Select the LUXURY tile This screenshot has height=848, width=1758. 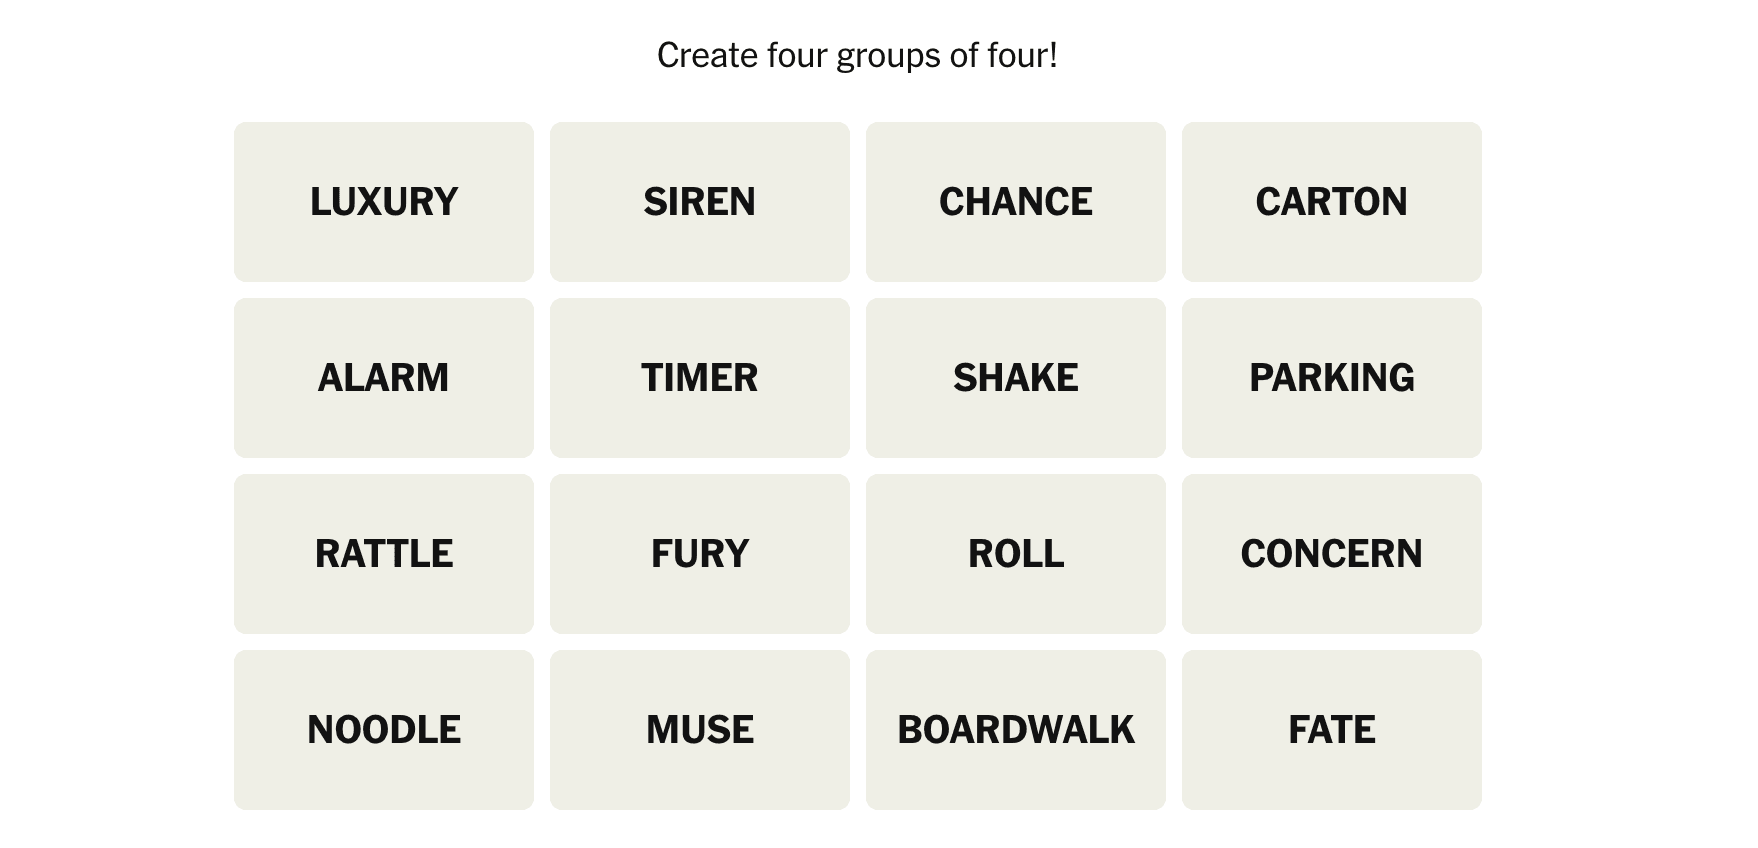click(384, 202)
